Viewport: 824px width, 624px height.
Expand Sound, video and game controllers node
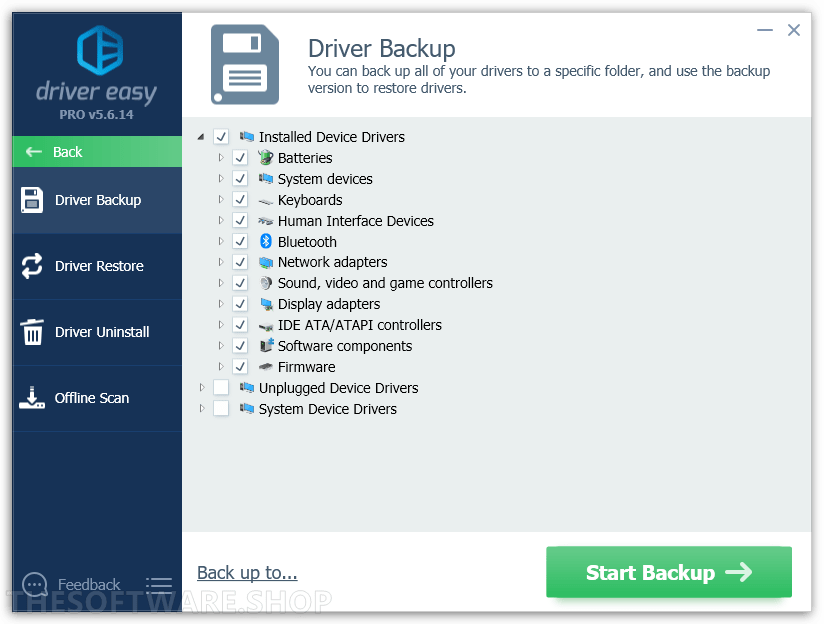click(x=221, y=283)
